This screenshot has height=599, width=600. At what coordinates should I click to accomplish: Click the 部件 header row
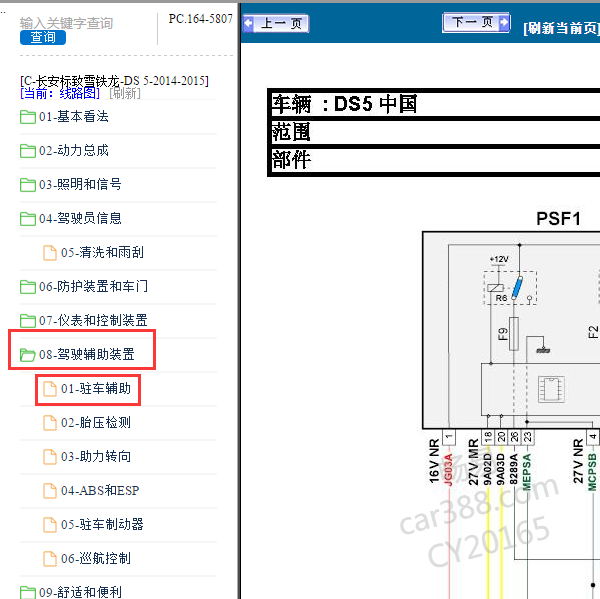pos(435,160)
